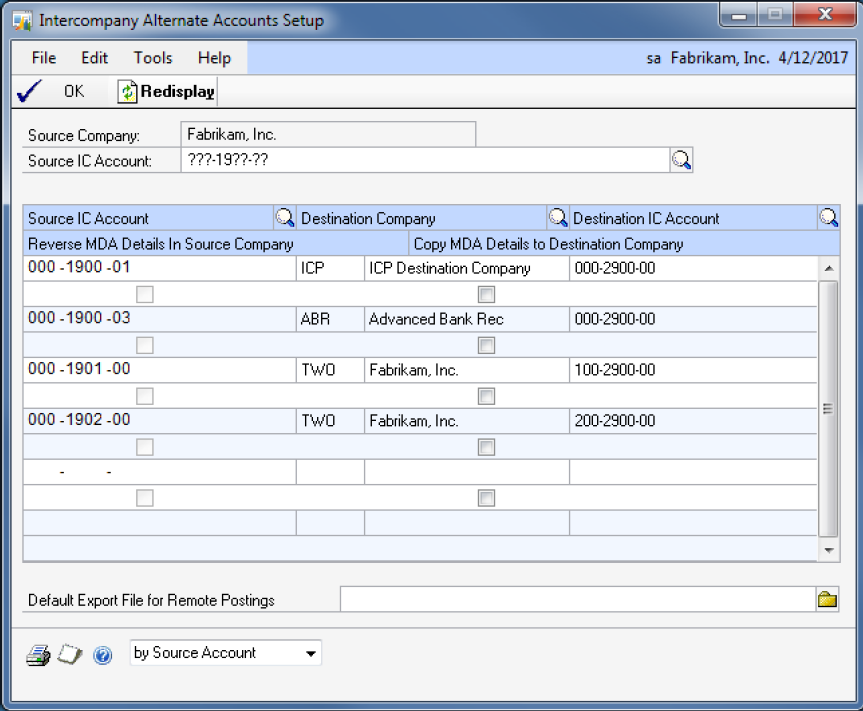
Task: Toggle Reverse MDA checkbox for 000-1902-00
Action: point(145,447)
